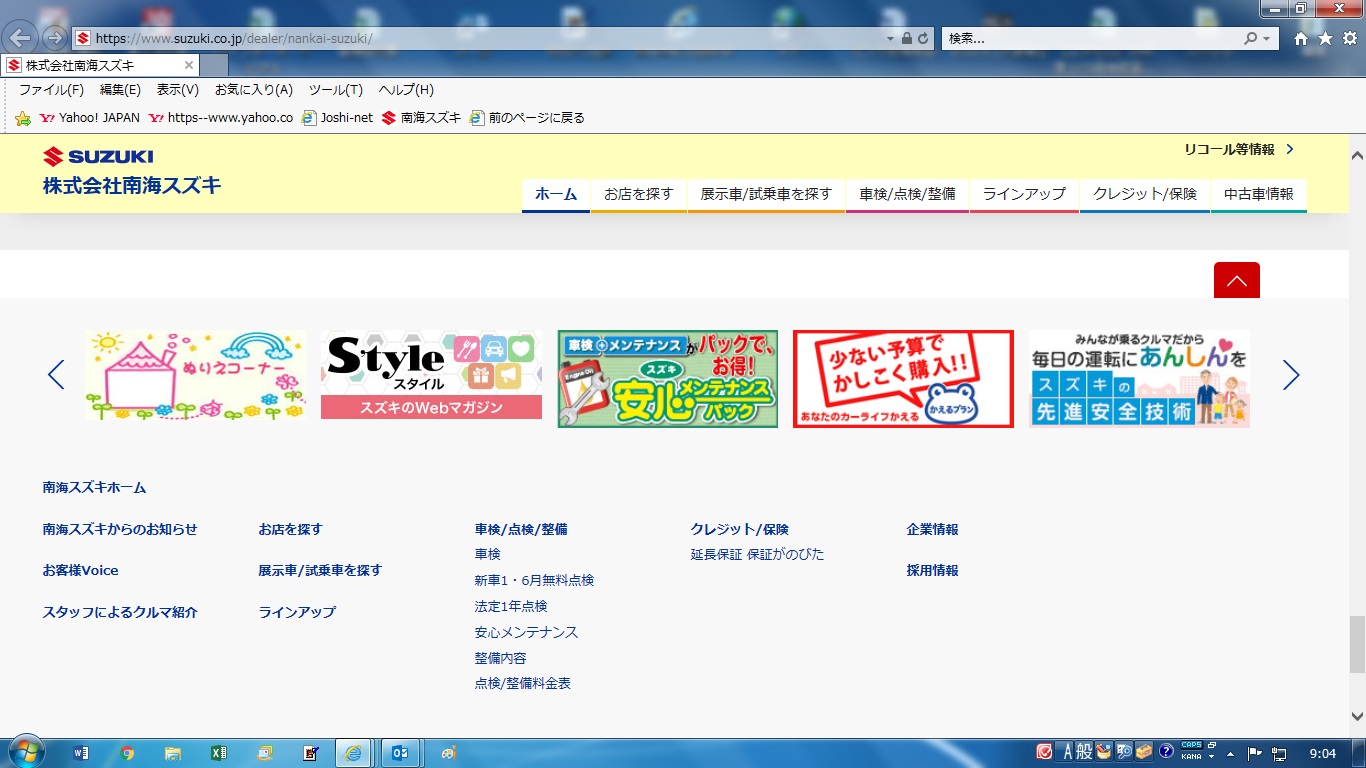Image resolution: width=1366 pixels, height=768 pixels.
Task: Open the https--www.yahoo.co bookmark
Action: click(221, 118)
